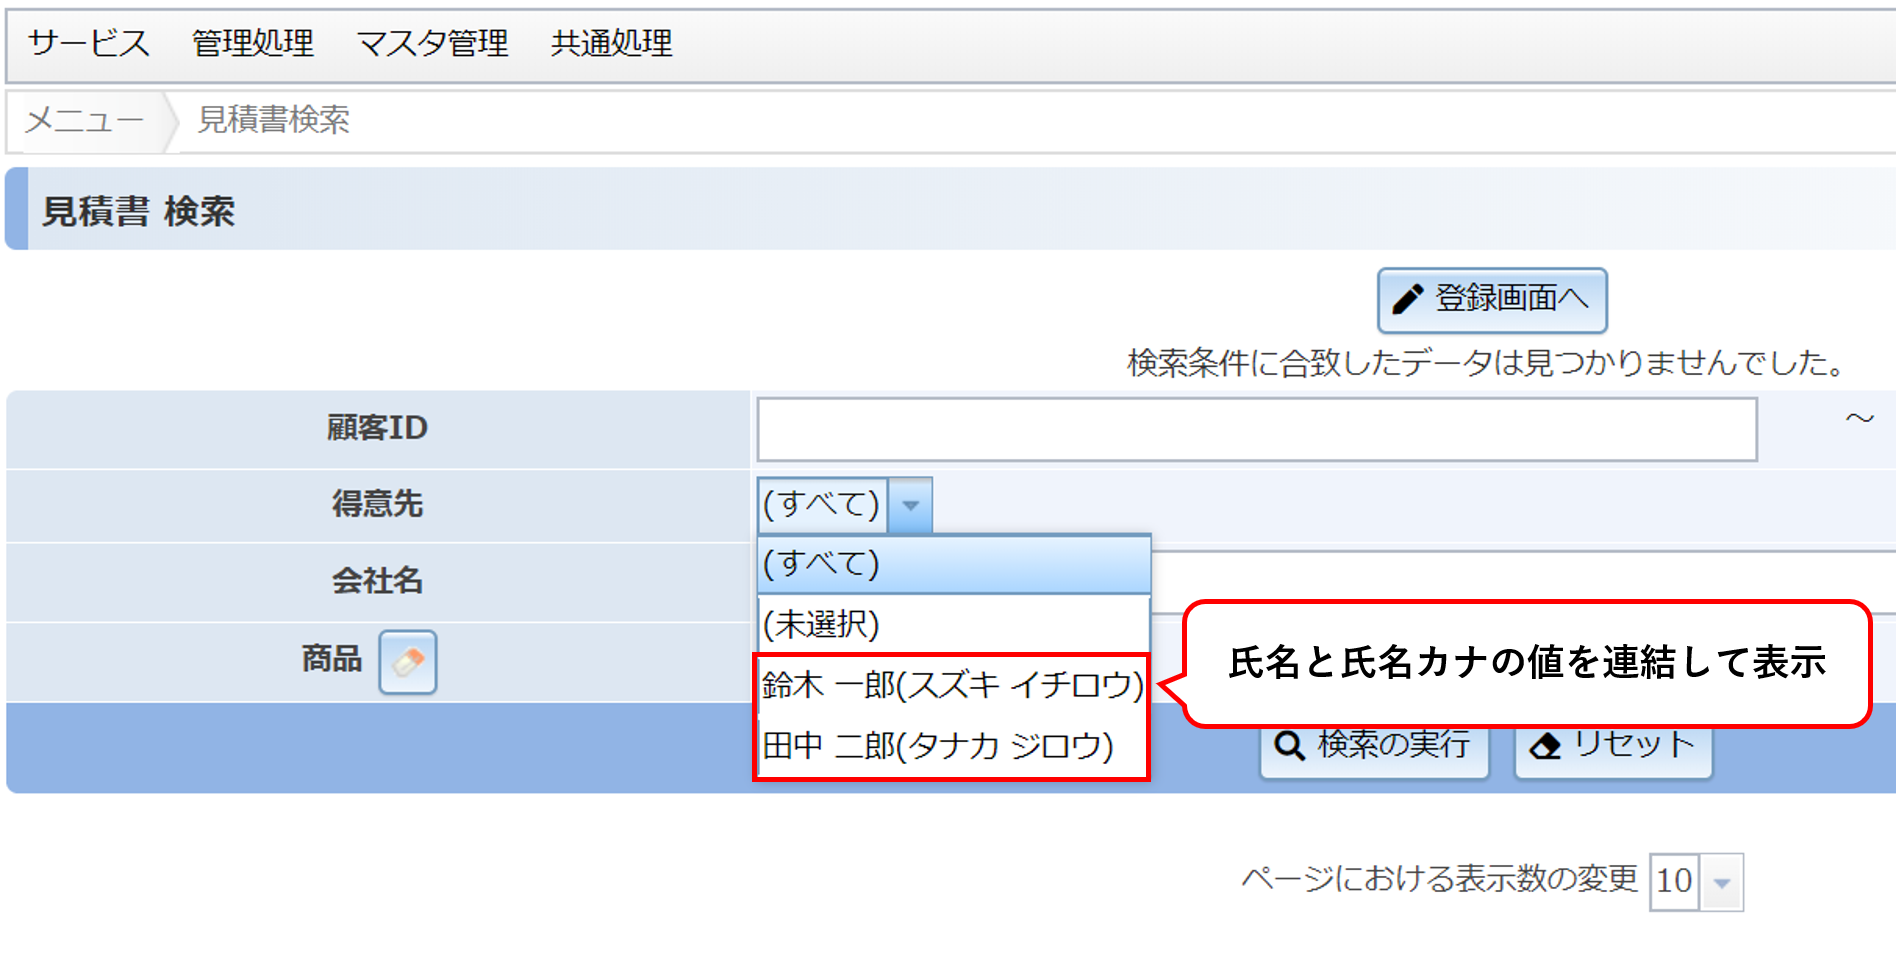
Task: Click the 顧客ID label
Action: [377, 428]
